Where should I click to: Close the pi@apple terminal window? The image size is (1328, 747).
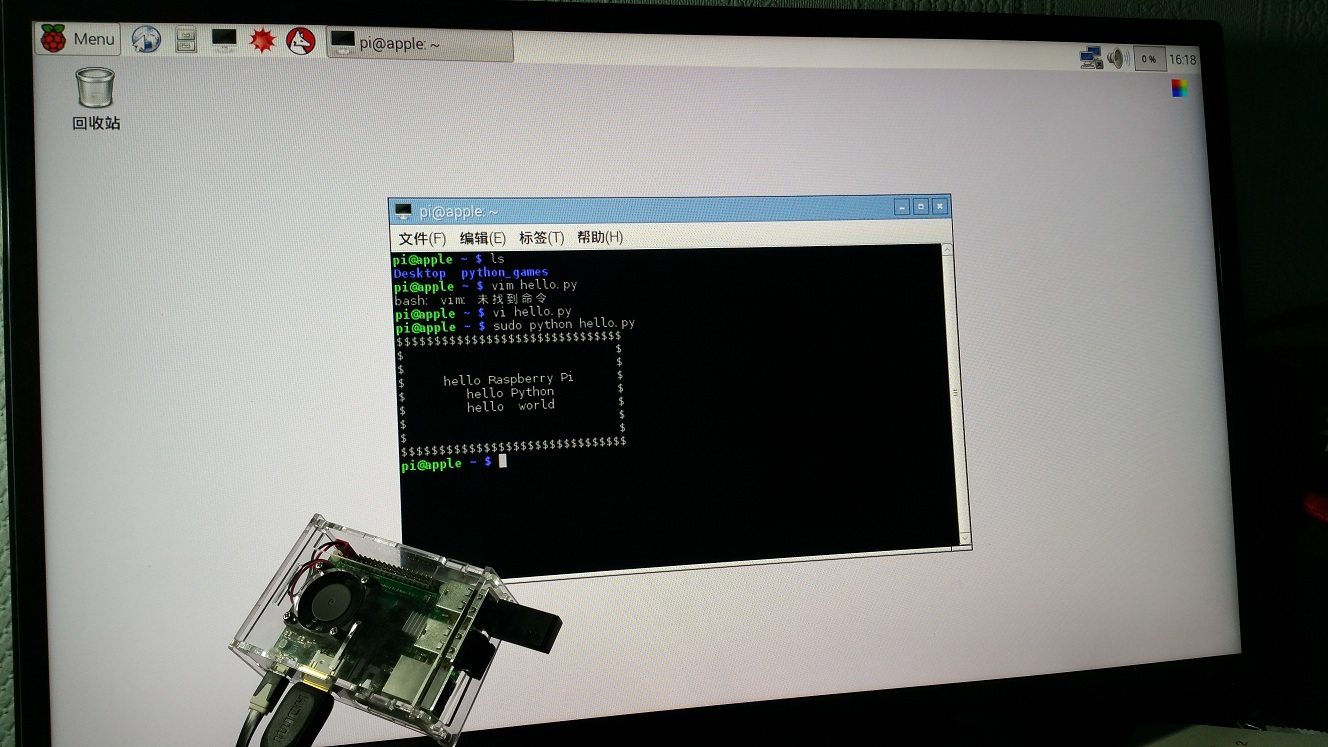pyautogui.click(x=939, y=207)
